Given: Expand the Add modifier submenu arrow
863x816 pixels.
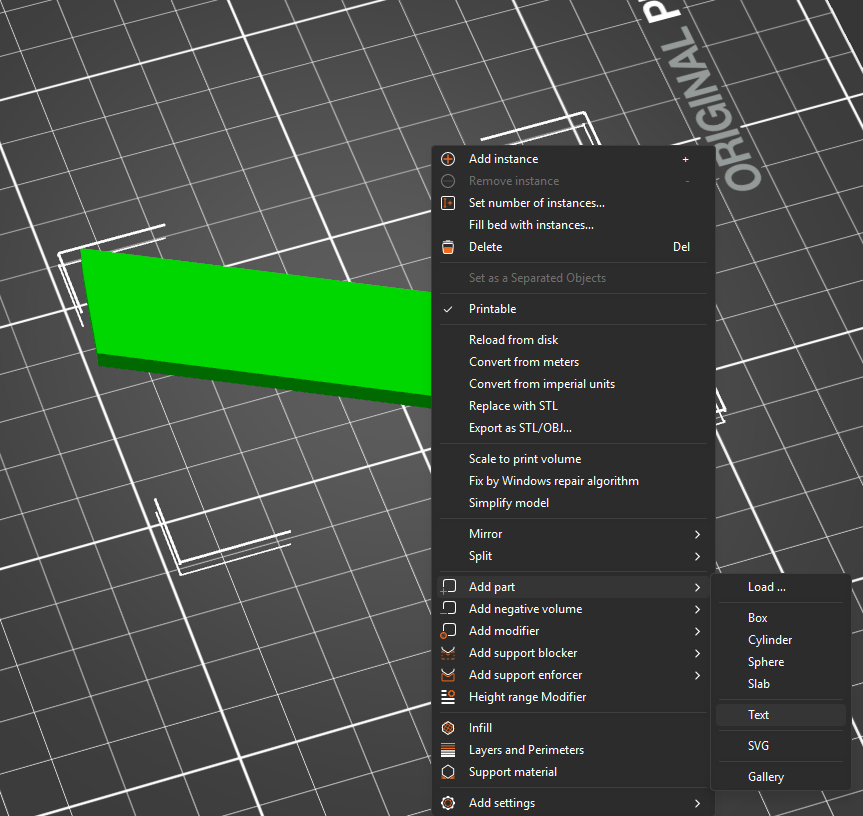Looking at the screenshot, I should pyautogui.click(x=697, y=631).
